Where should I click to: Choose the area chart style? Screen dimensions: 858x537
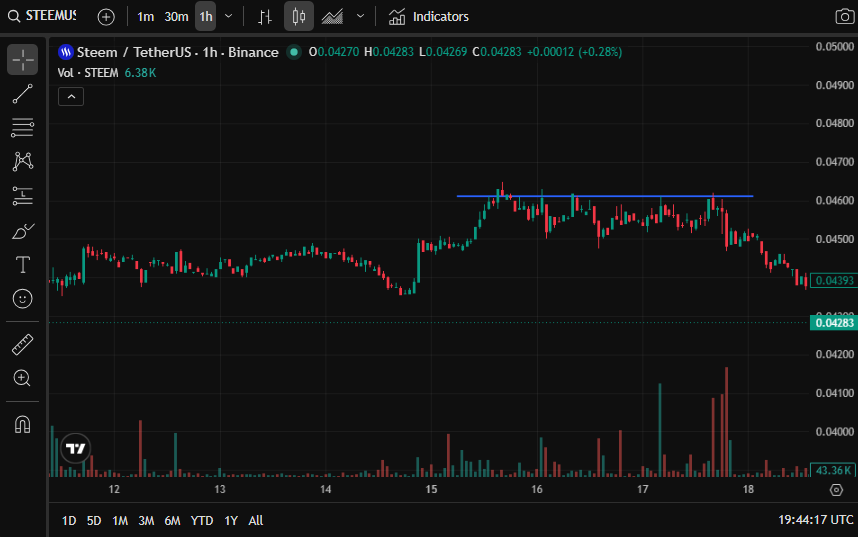tap(332, 17)
